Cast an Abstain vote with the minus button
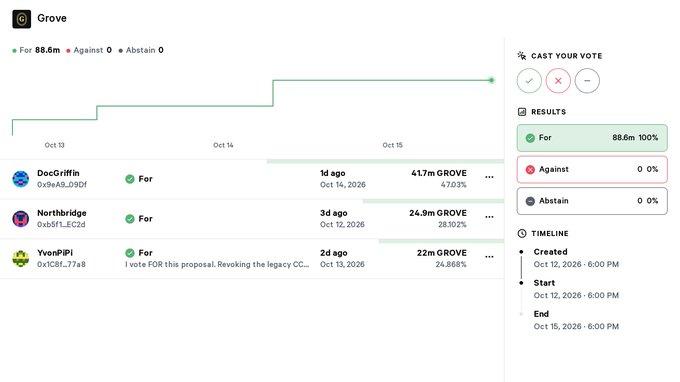Screen dimensions: 680x382 pyautogui.click(x=587, y=81)
